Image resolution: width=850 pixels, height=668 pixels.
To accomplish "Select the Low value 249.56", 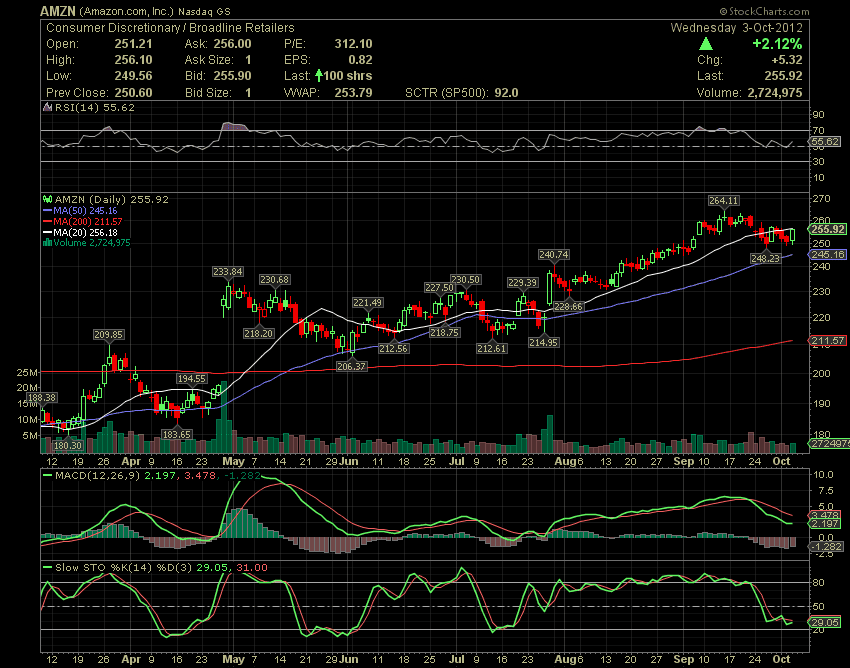I will (133, 75).
